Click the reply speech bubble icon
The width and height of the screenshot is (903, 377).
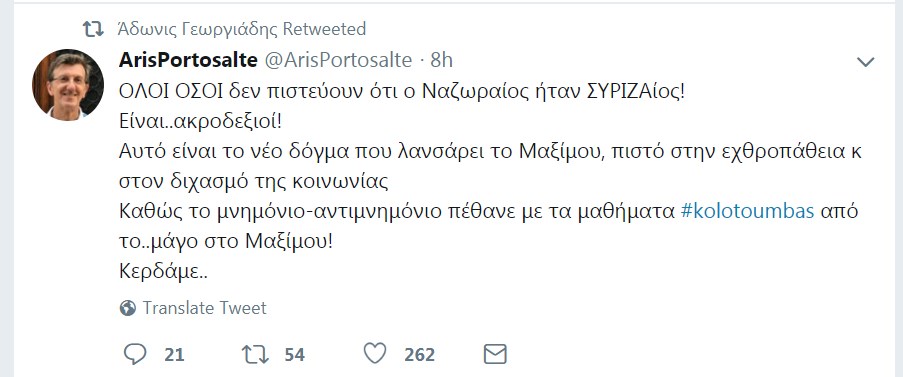[x=135, y=354]
